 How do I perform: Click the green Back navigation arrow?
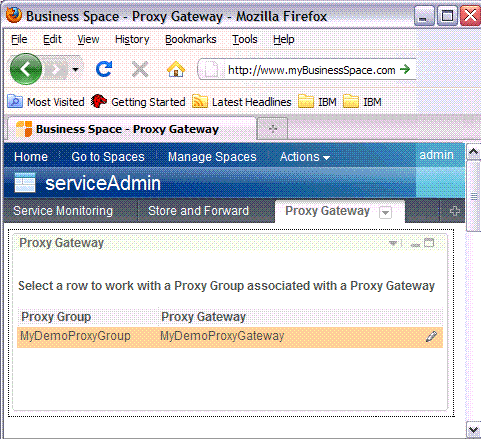pyautogui.click(x=26, y=69)
